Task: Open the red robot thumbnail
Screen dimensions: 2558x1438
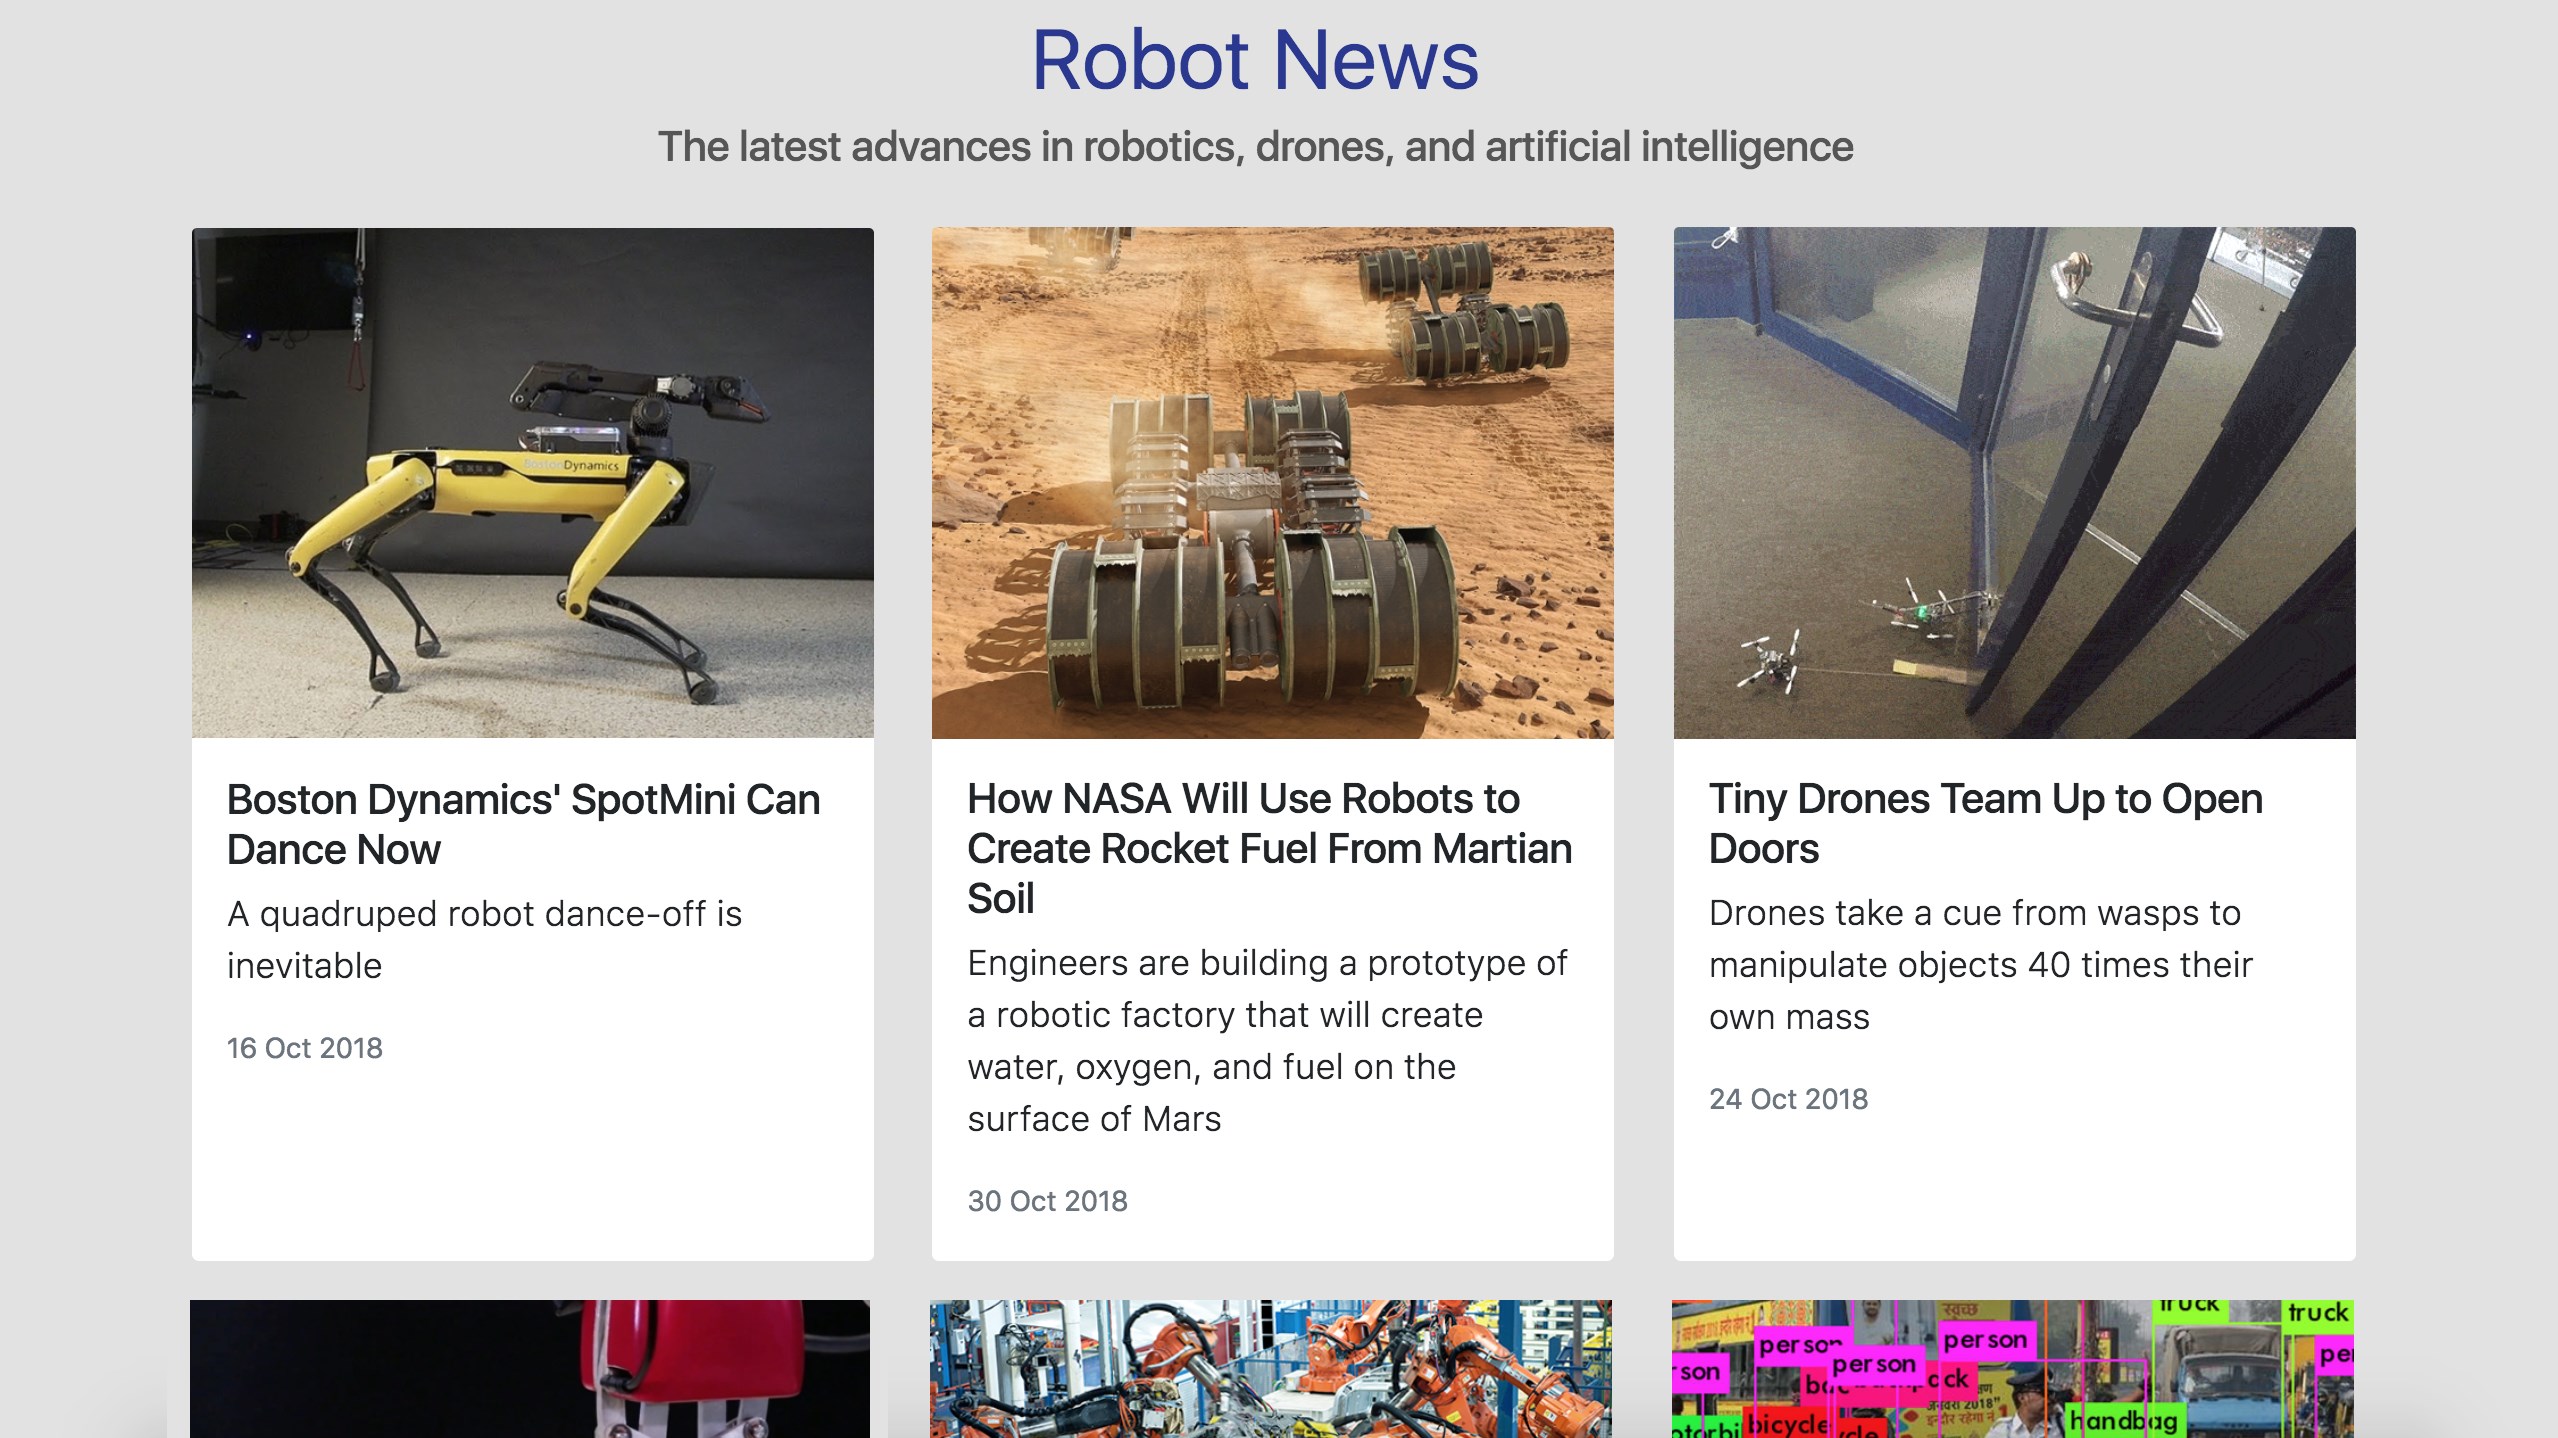Action: [x=530, y=1369]
